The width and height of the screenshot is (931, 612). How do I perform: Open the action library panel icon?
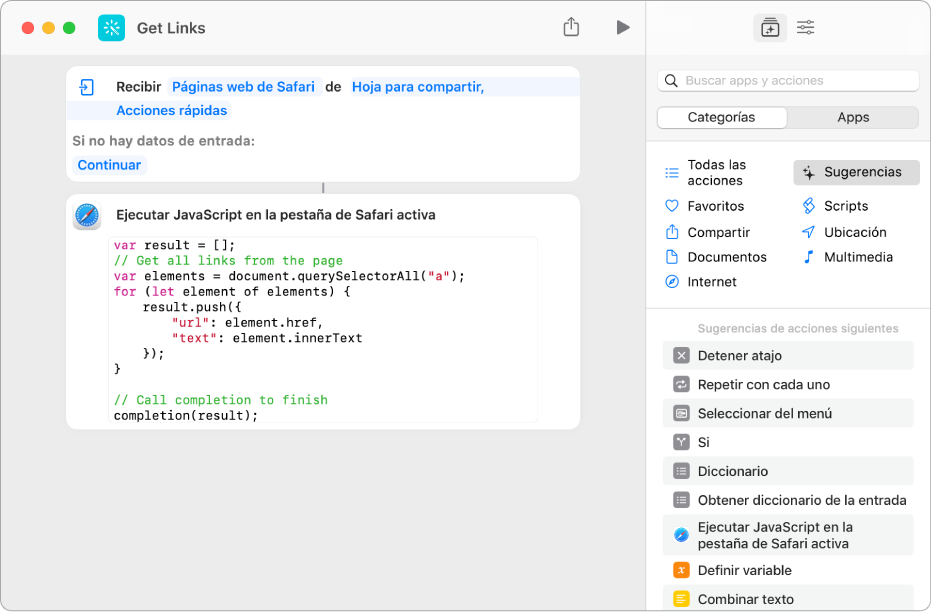point(770,27)
